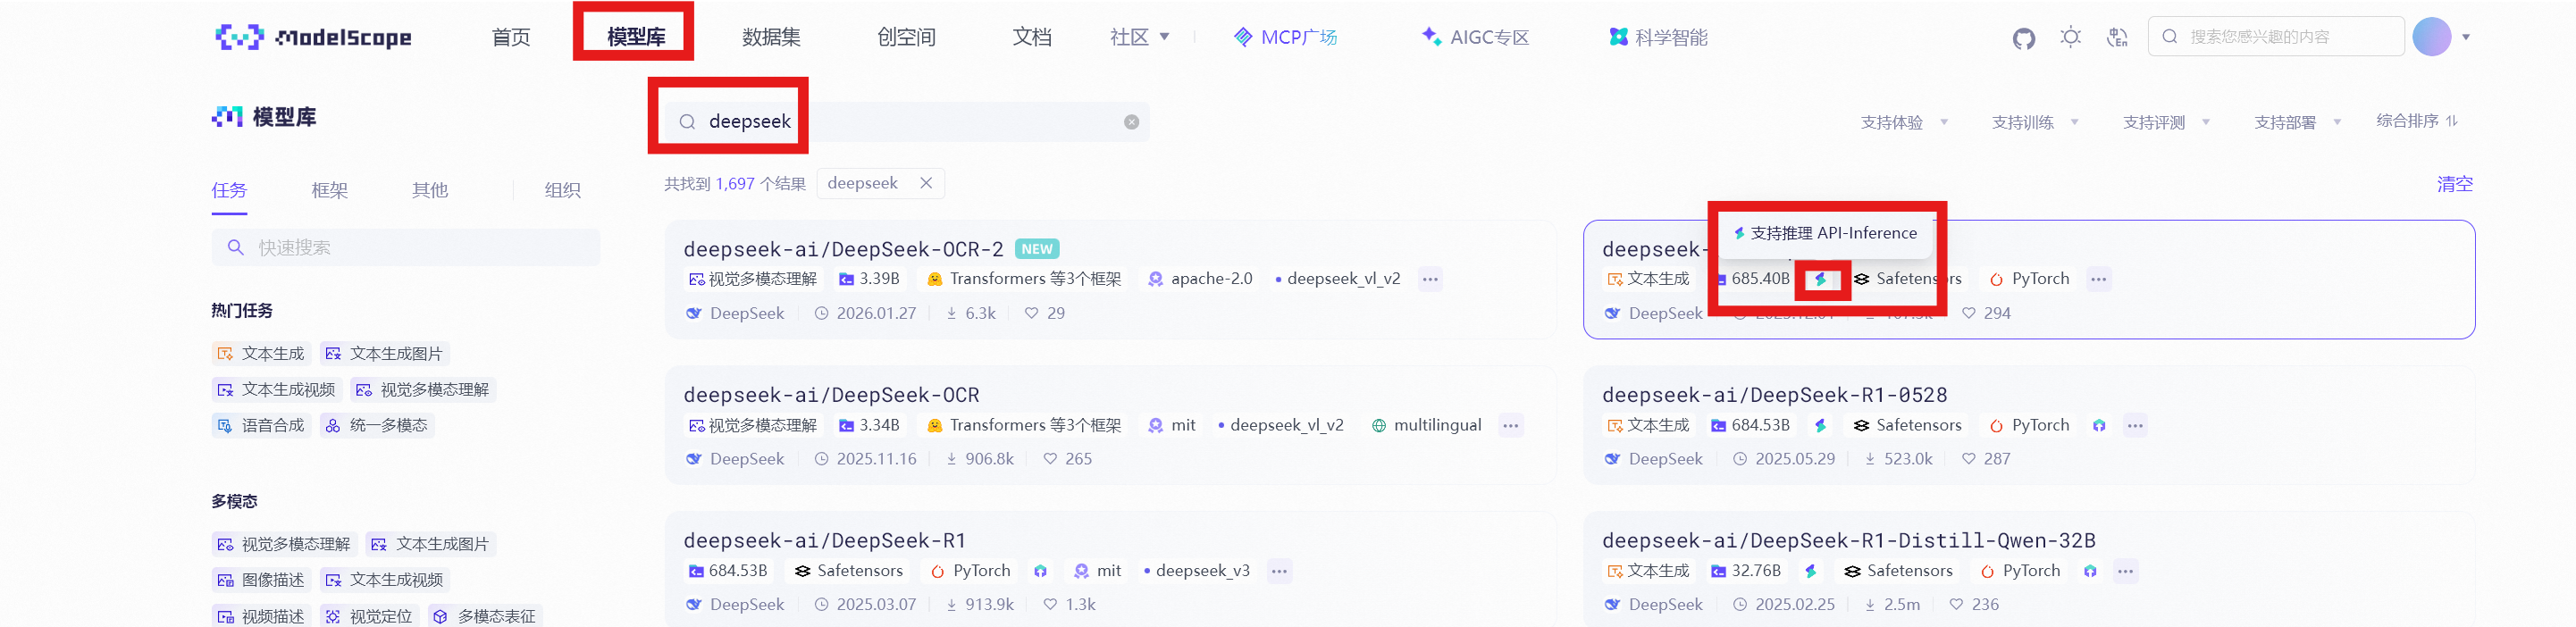This screenshot has height=627, width=2576.
Task: Click the ModelScope logo
Action: point(313,37)
